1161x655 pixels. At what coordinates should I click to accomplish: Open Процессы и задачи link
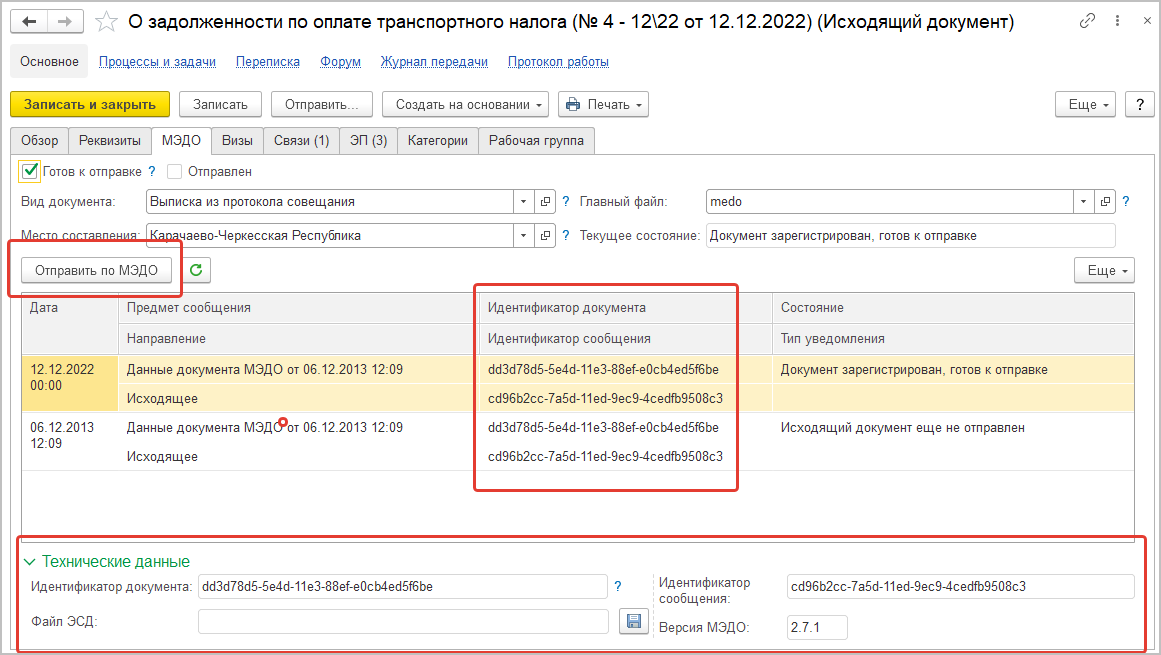(x=157, y=62)
